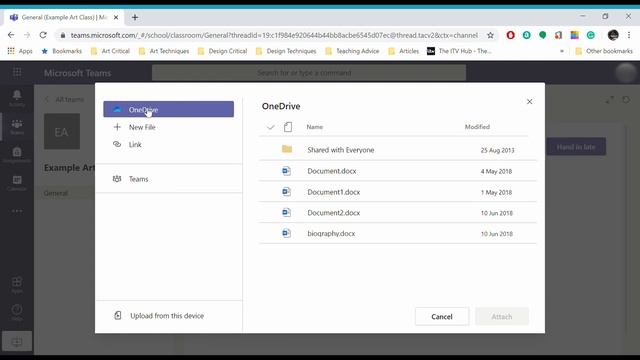640x360 pixels.
Task: Click the red Opera extension icon
Action: [x=511, y=35]
